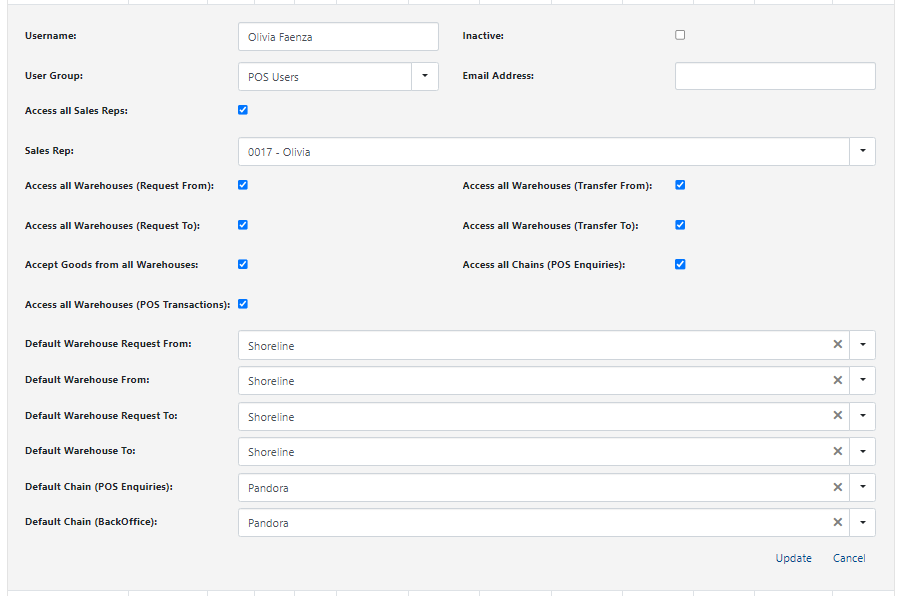Clear the Default Warehouse From value
This screenshot has height=596, width=903.
[838, 380]
